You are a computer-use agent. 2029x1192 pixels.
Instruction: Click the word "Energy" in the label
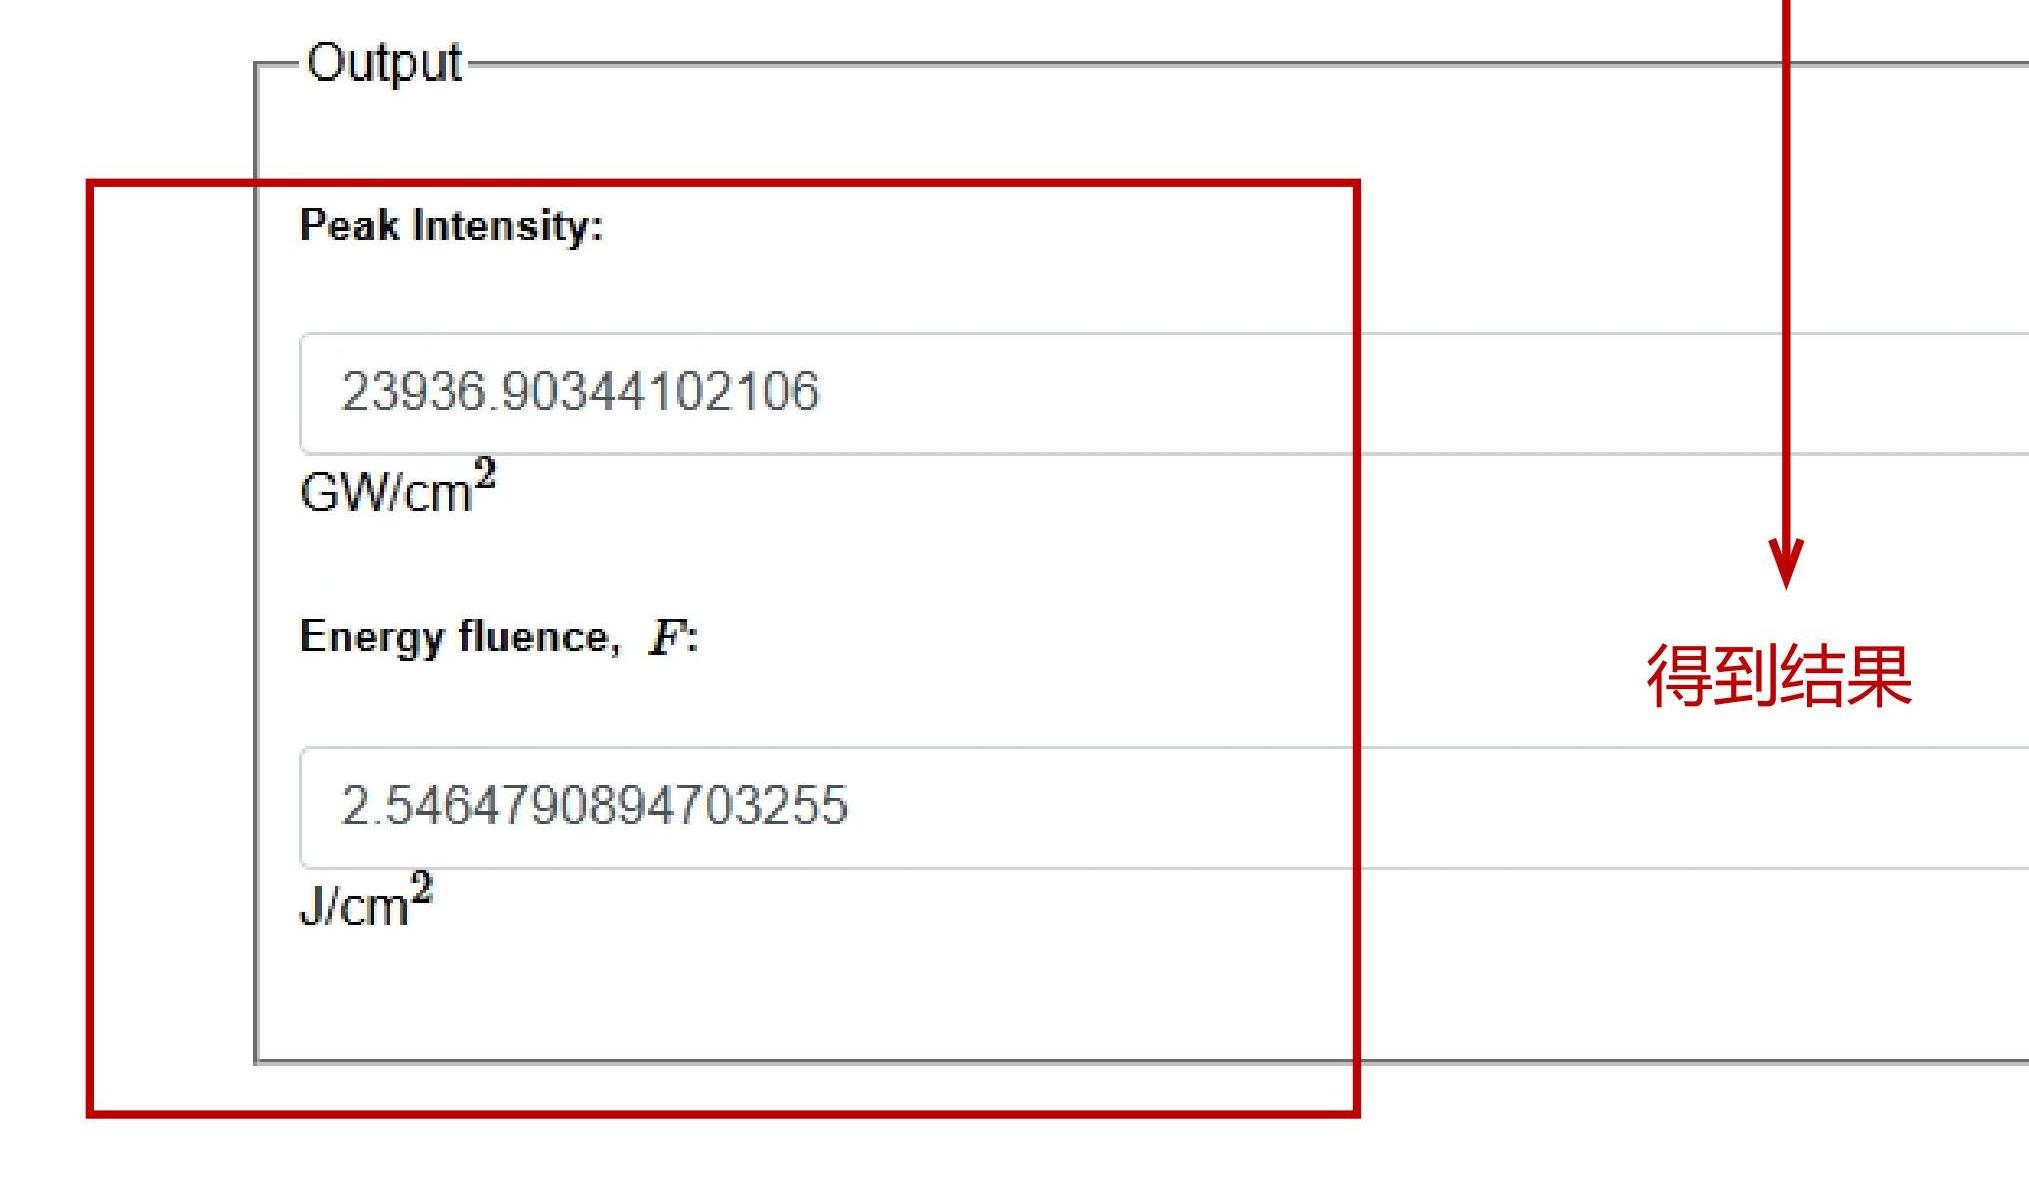click(x=371, y=638)
